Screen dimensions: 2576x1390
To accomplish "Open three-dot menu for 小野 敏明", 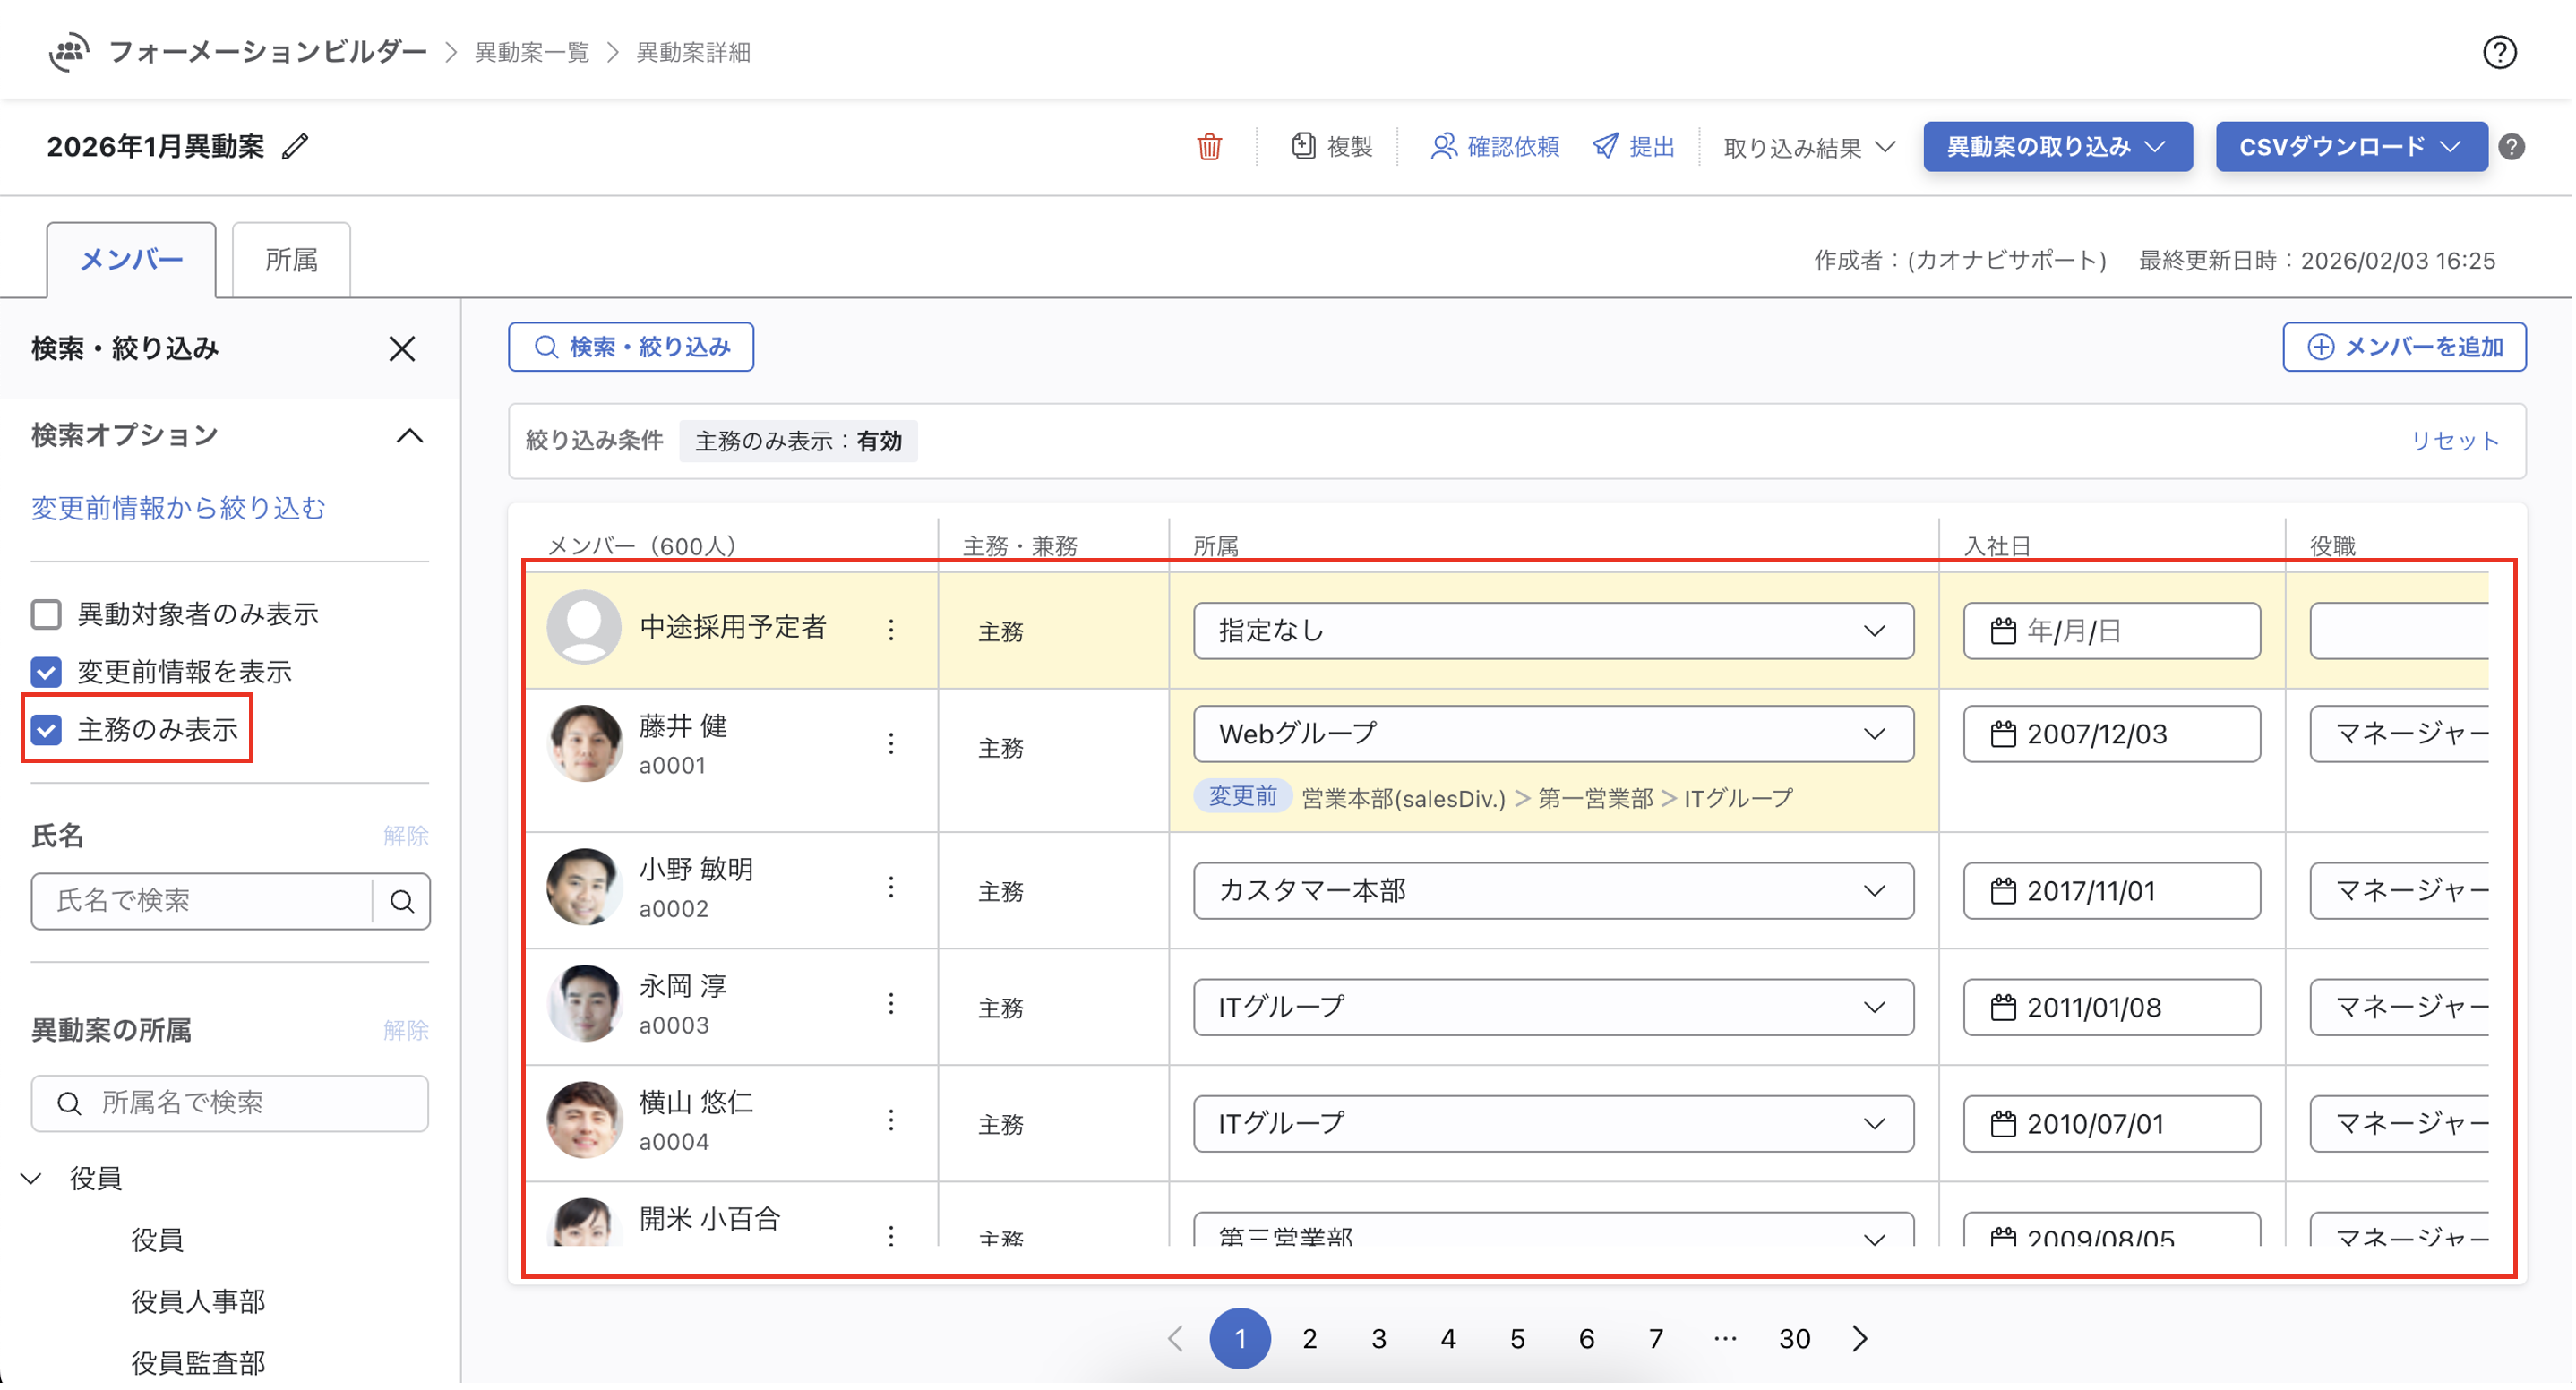I will click(x=890, y=888).
